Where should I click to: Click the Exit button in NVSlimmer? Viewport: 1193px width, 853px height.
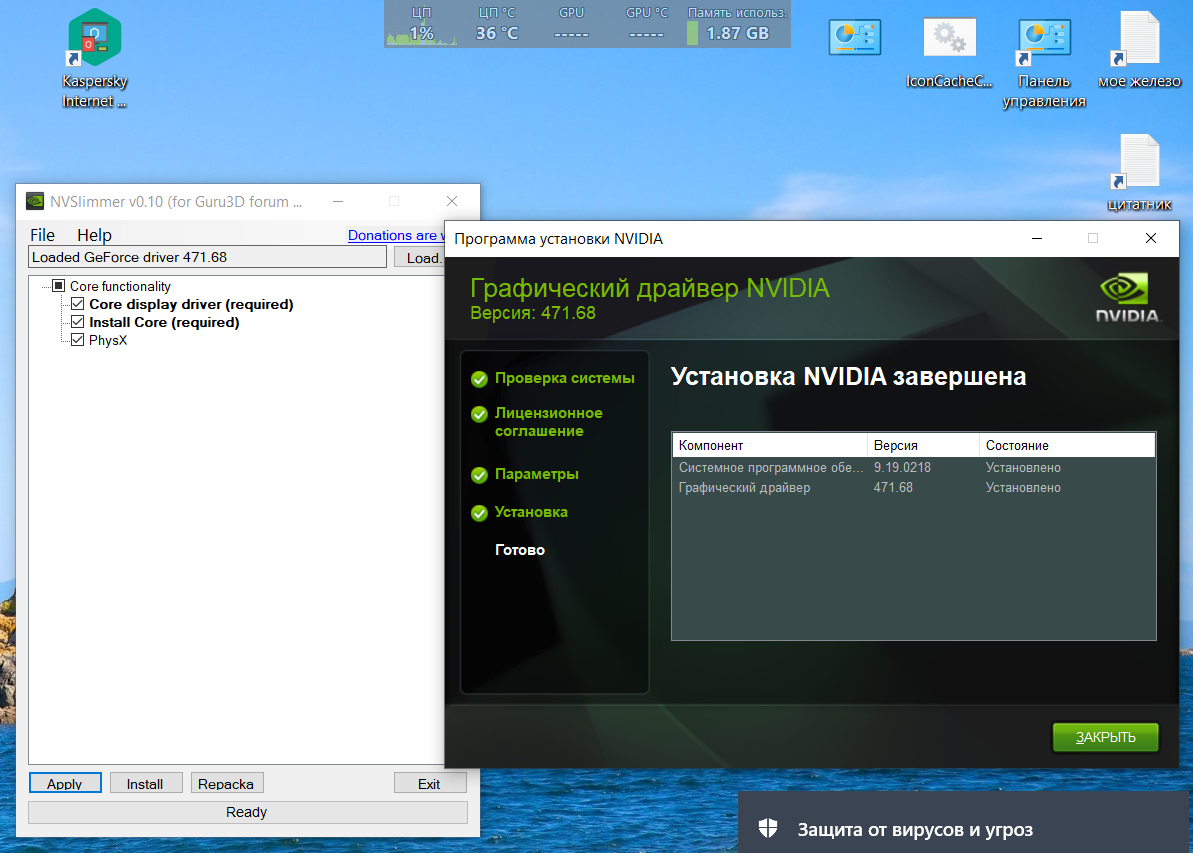pos(430,783)
